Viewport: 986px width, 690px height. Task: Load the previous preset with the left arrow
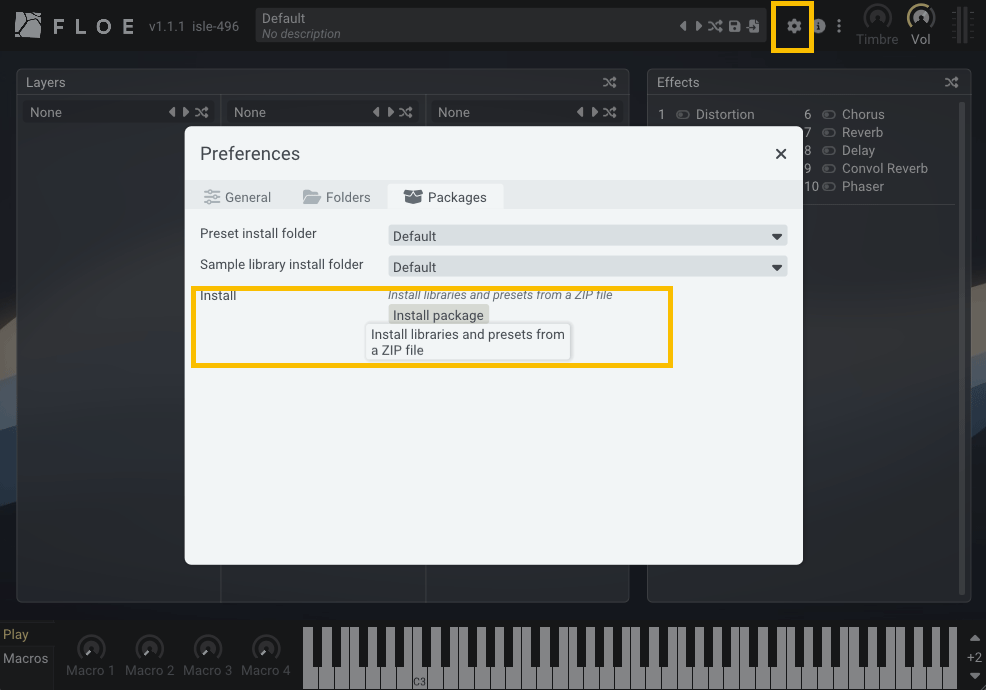[x=683, y=26]
